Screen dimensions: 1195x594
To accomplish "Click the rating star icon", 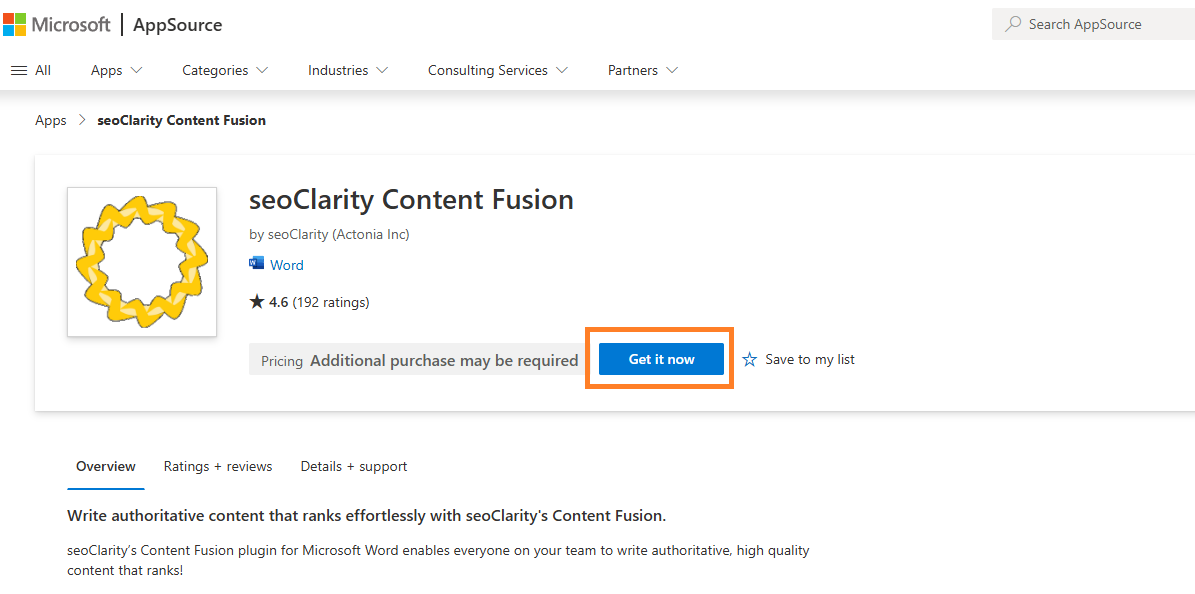I will 257,302.
